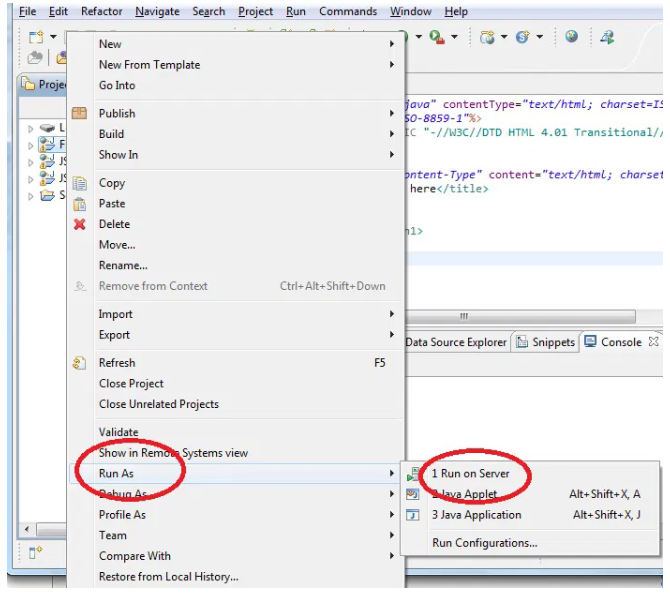Expand the first project tree node

[x=31, y=129]
